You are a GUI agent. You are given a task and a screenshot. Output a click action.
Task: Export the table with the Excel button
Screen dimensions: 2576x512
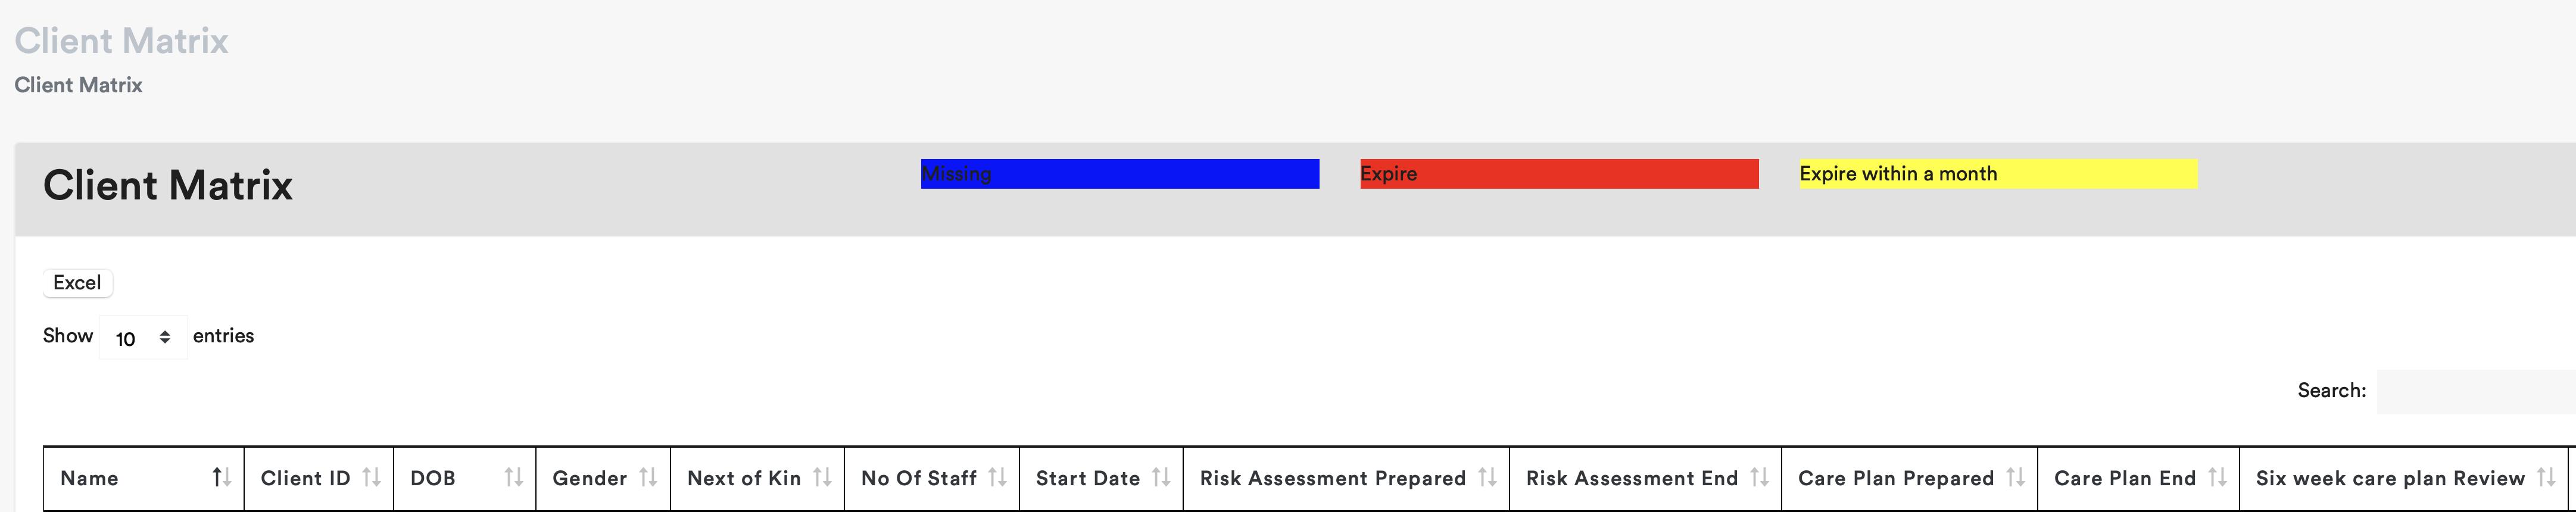tap(77, 283)
